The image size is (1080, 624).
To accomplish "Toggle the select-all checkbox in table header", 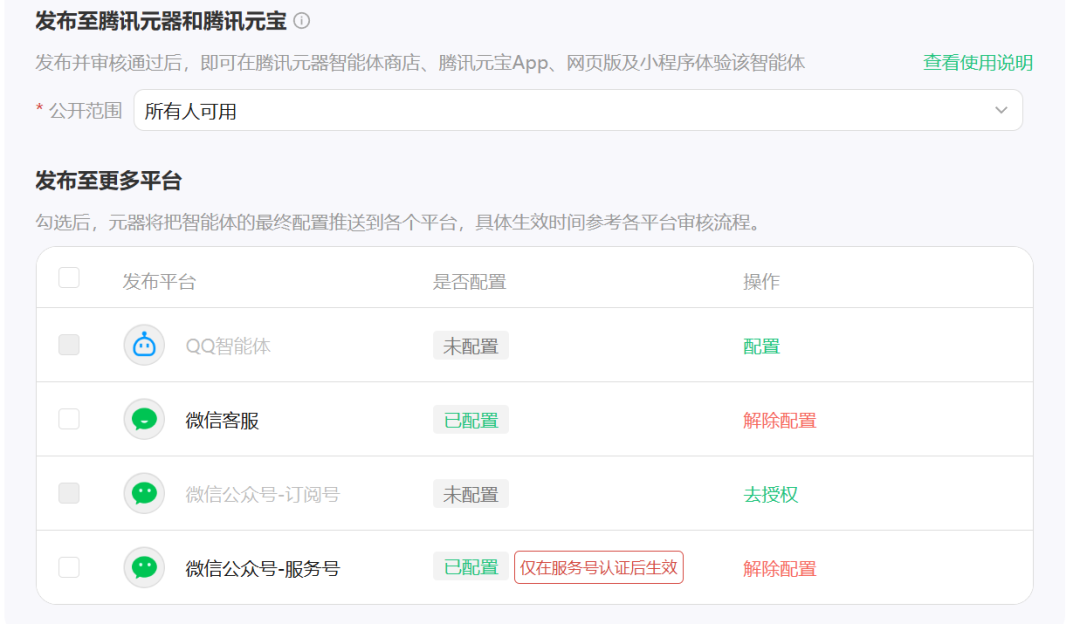I will click(x=69, y=278).
